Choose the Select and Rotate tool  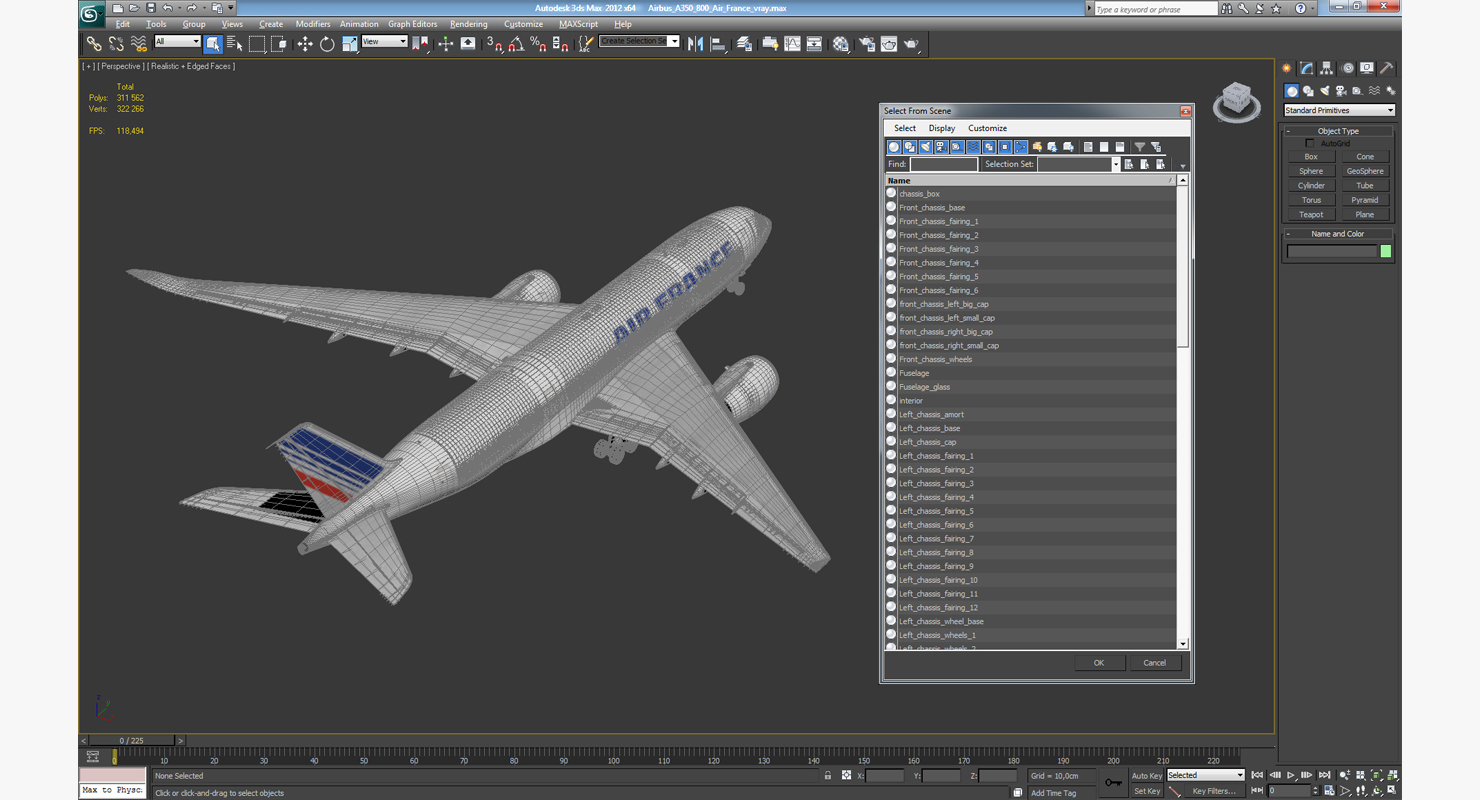327,43
